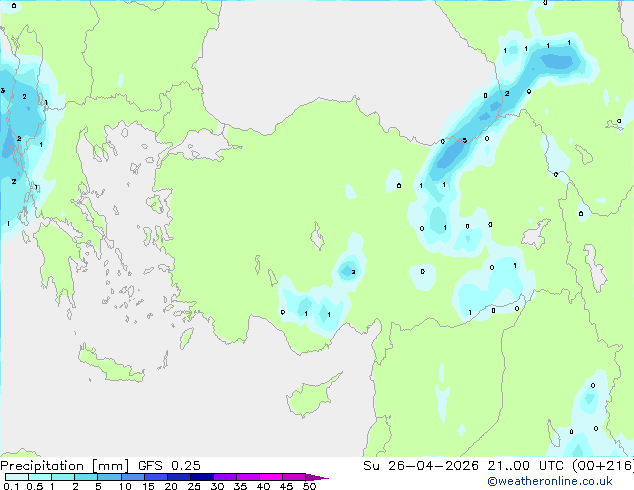Viewport: 634px width, 490px height.
Task: Click the over-50 mm arrow tip of legend
Action: point(317,477)
